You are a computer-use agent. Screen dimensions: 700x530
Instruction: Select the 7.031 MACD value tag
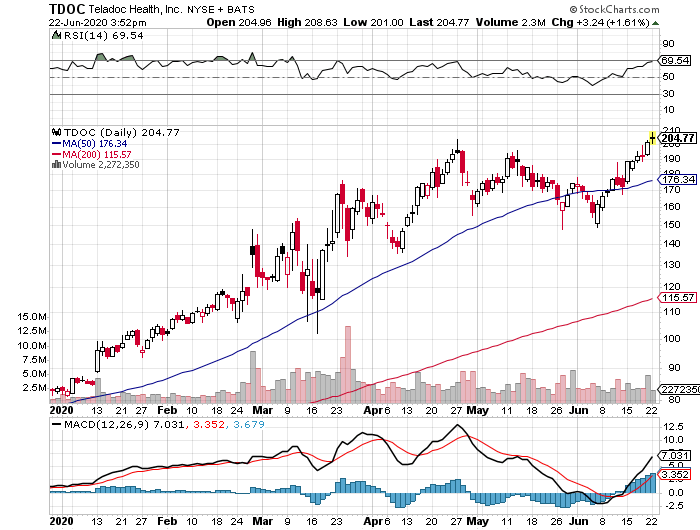click(x=677, y=455)
